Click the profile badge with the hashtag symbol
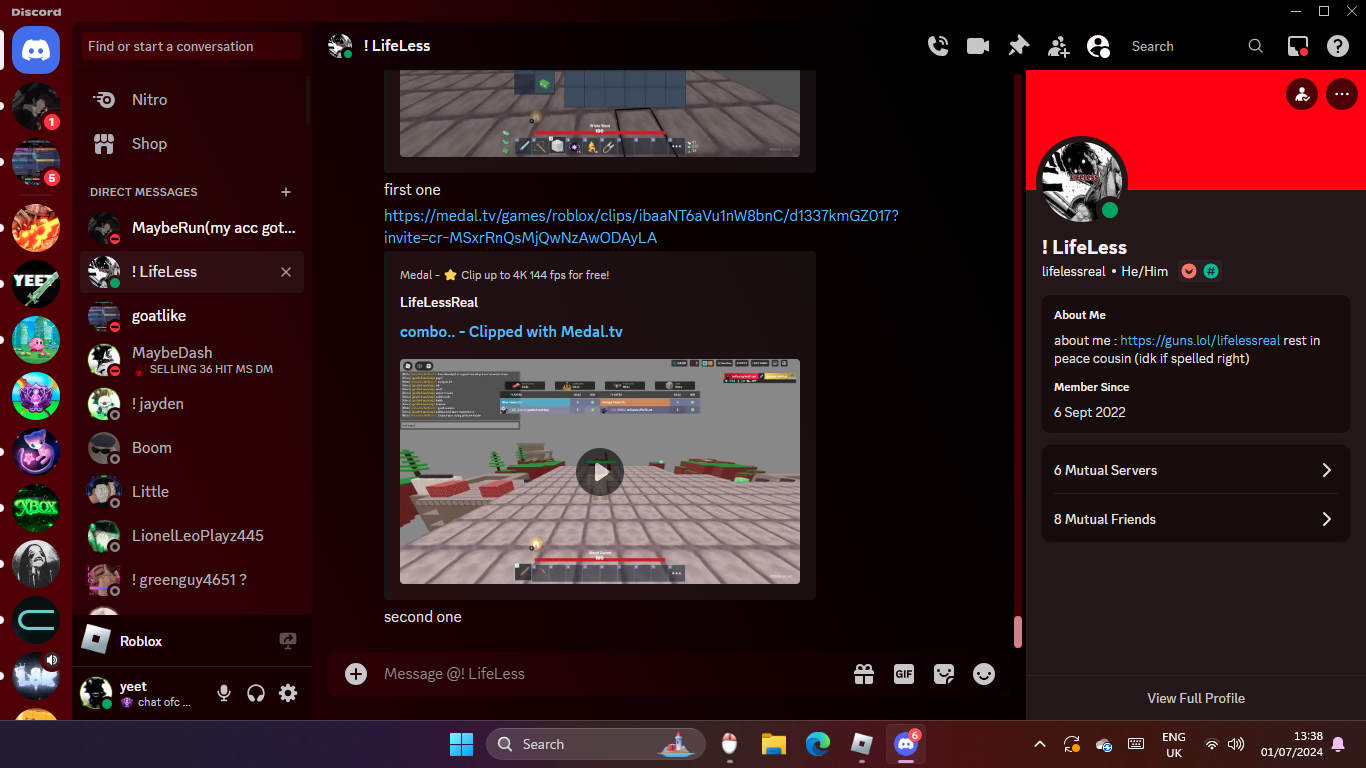The image size is (1366, 768). (1210, 271)
